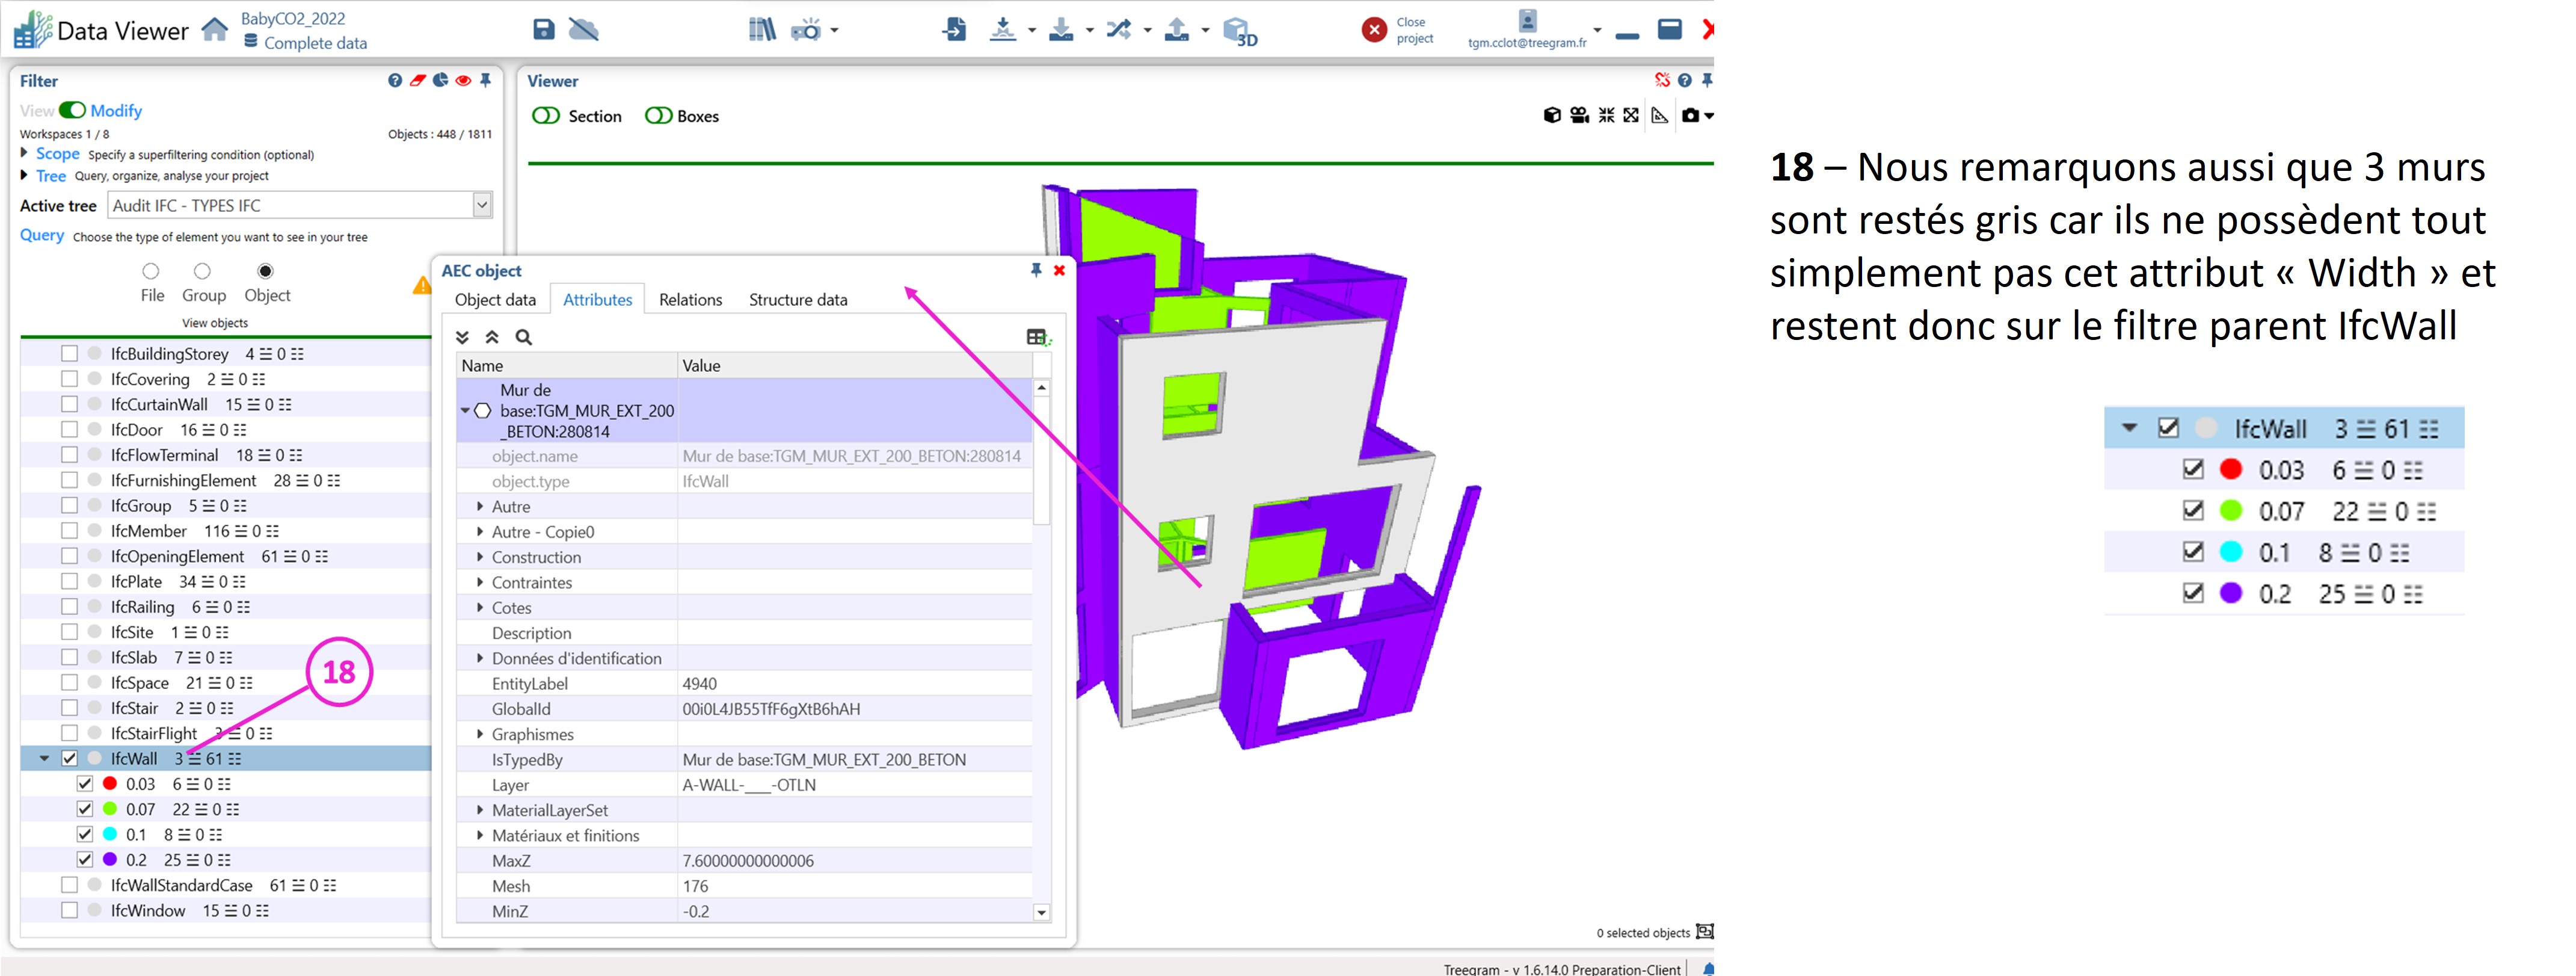This screenshot has width=2576, height=976.
Task: Check the IfcDoor checkbox
Action: 69,430
